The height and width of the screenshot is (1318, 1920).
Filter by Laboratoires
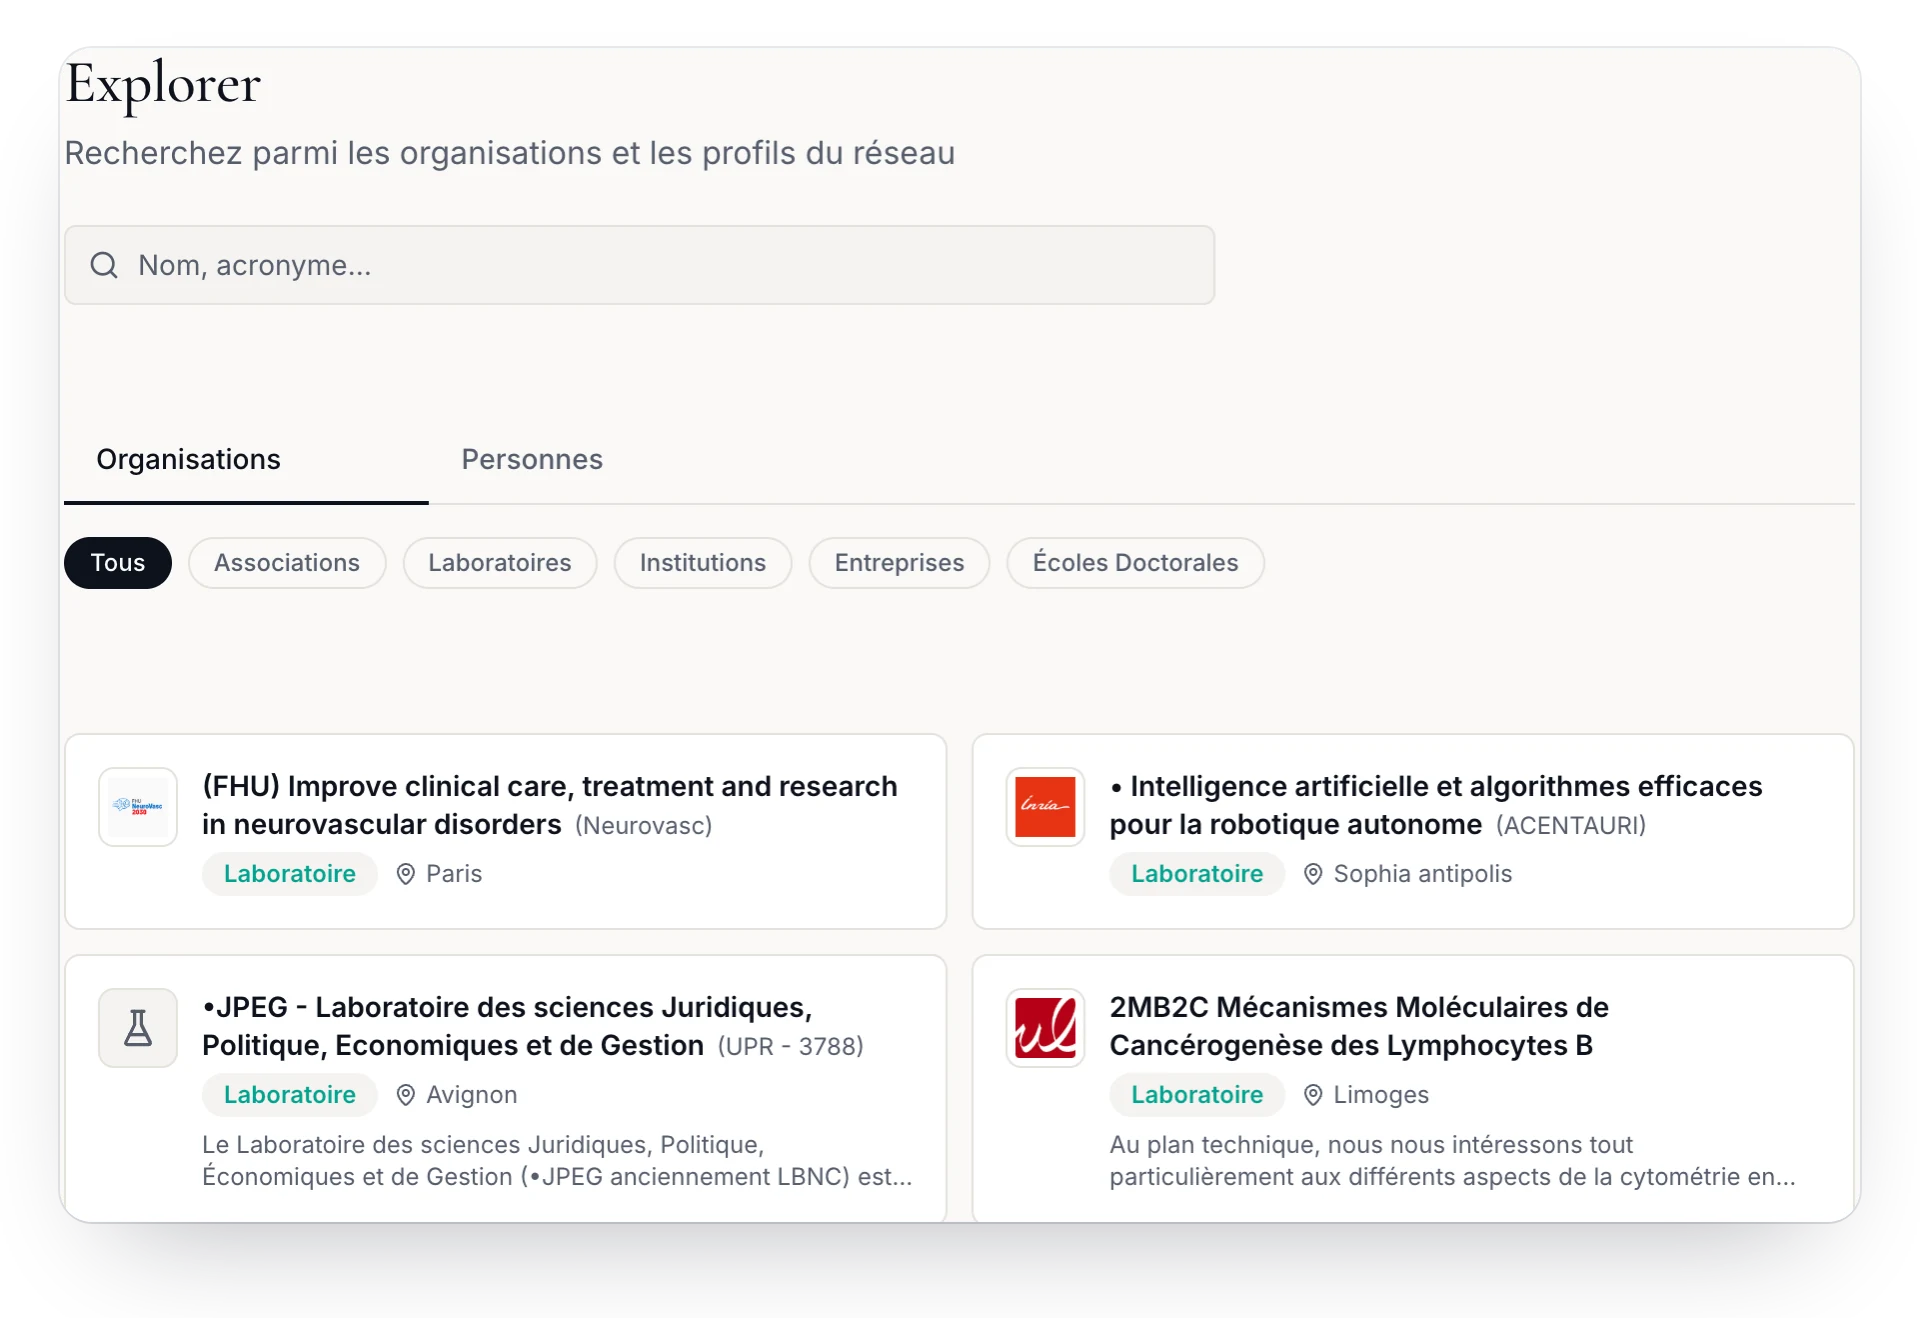[x=500, y=563]
